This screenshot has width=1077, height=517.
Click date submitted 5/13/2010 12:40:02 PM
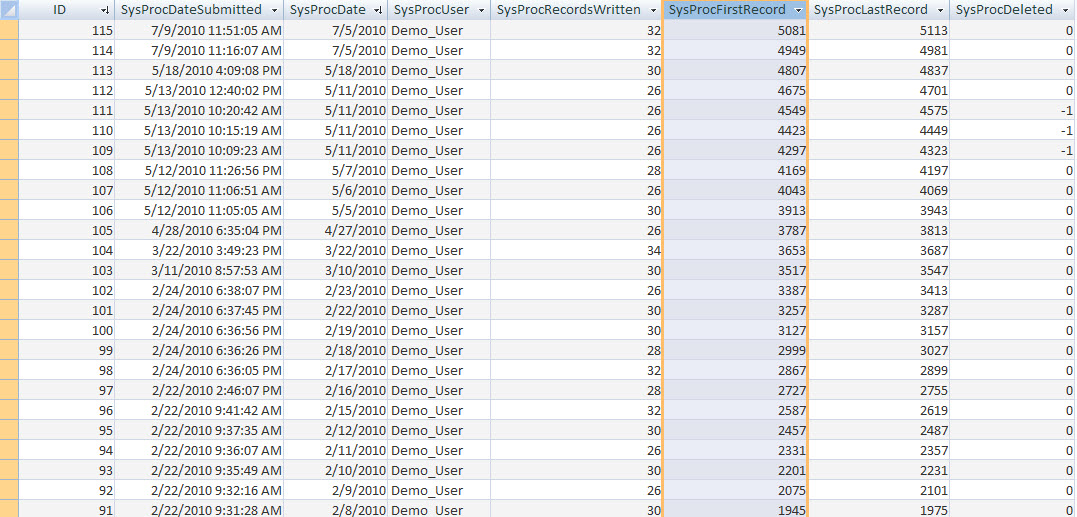click(x=199, y=90)
